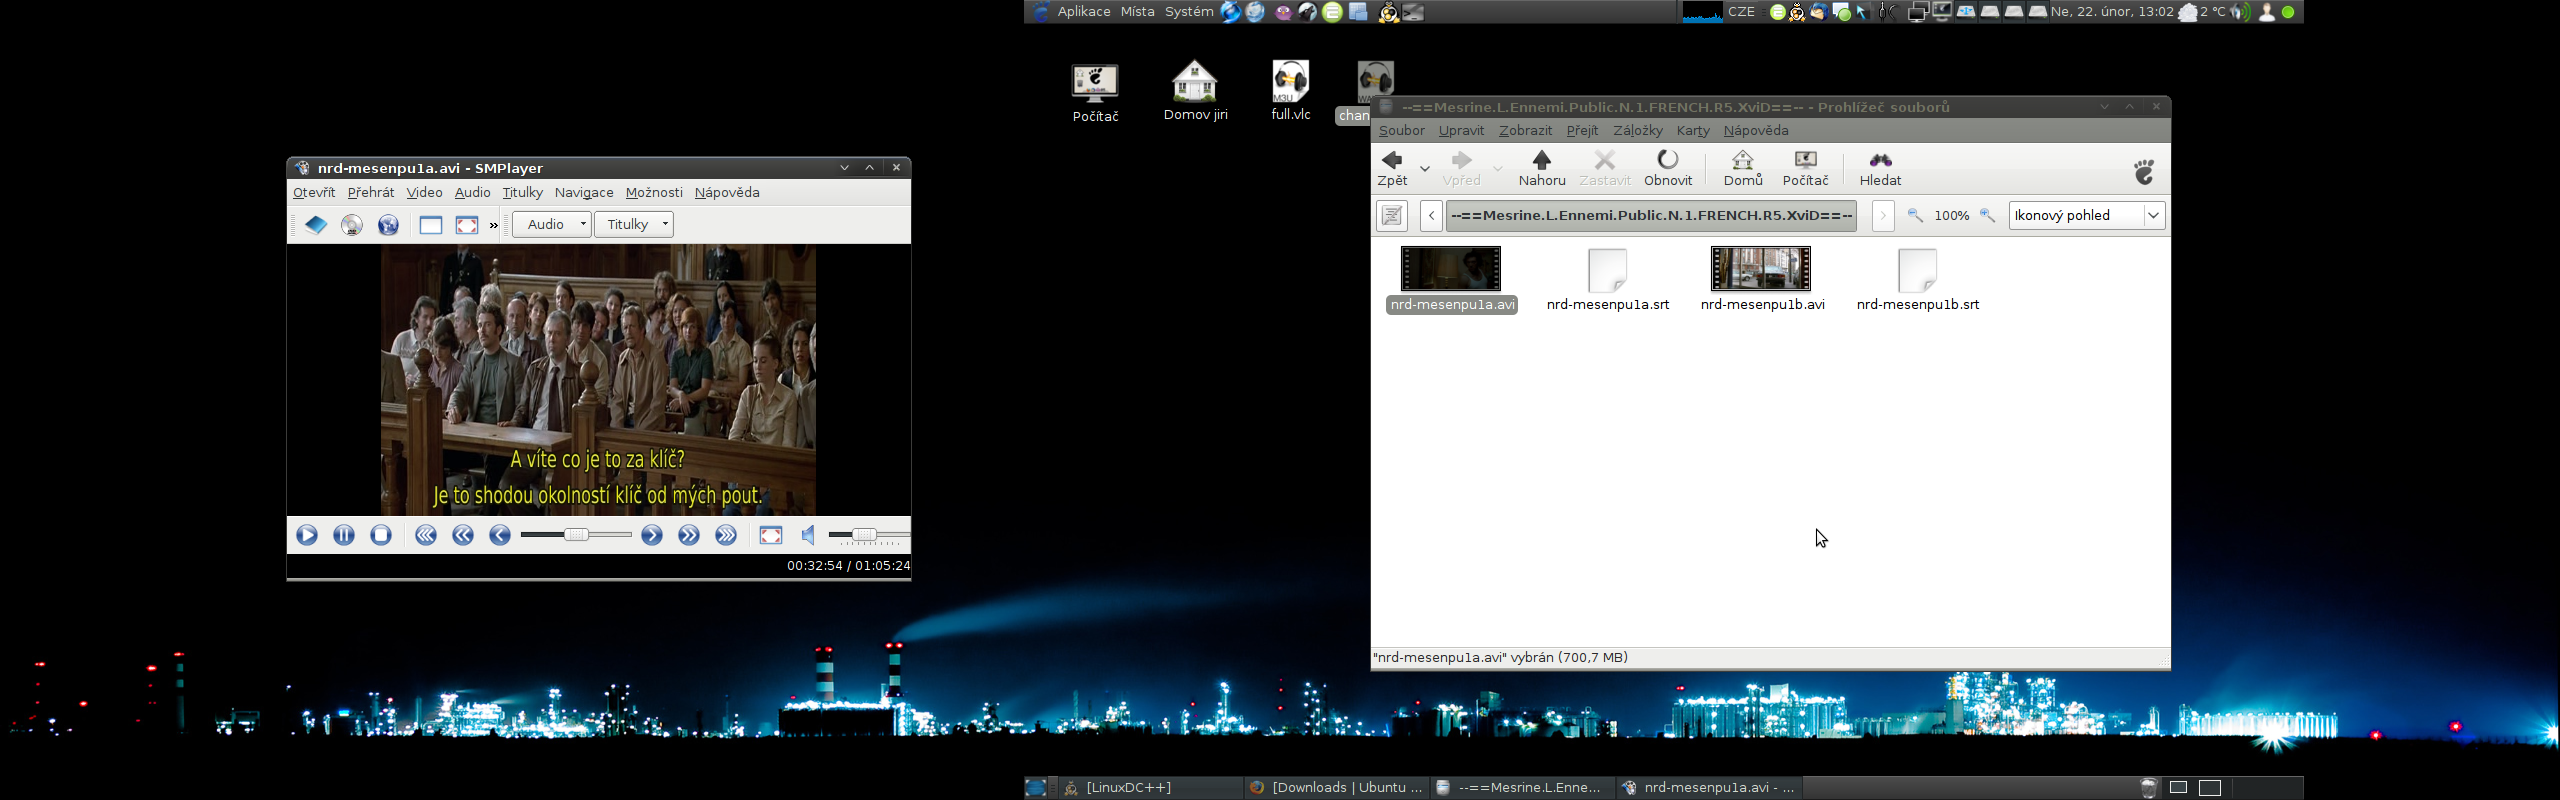Zoom in with the magnifier plus icon
2560x800 pixels.
[1988, 216]
